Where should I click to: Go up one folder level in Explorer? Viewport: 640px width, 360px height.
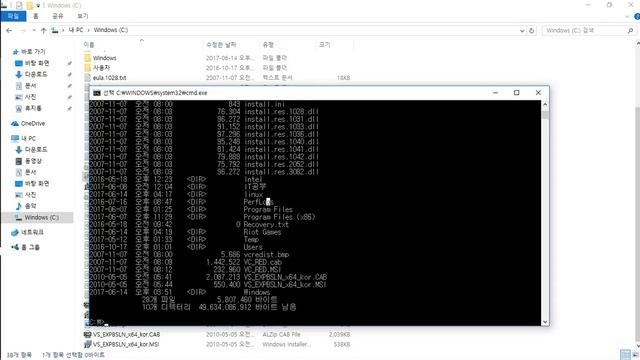click(x=43, y=30)
